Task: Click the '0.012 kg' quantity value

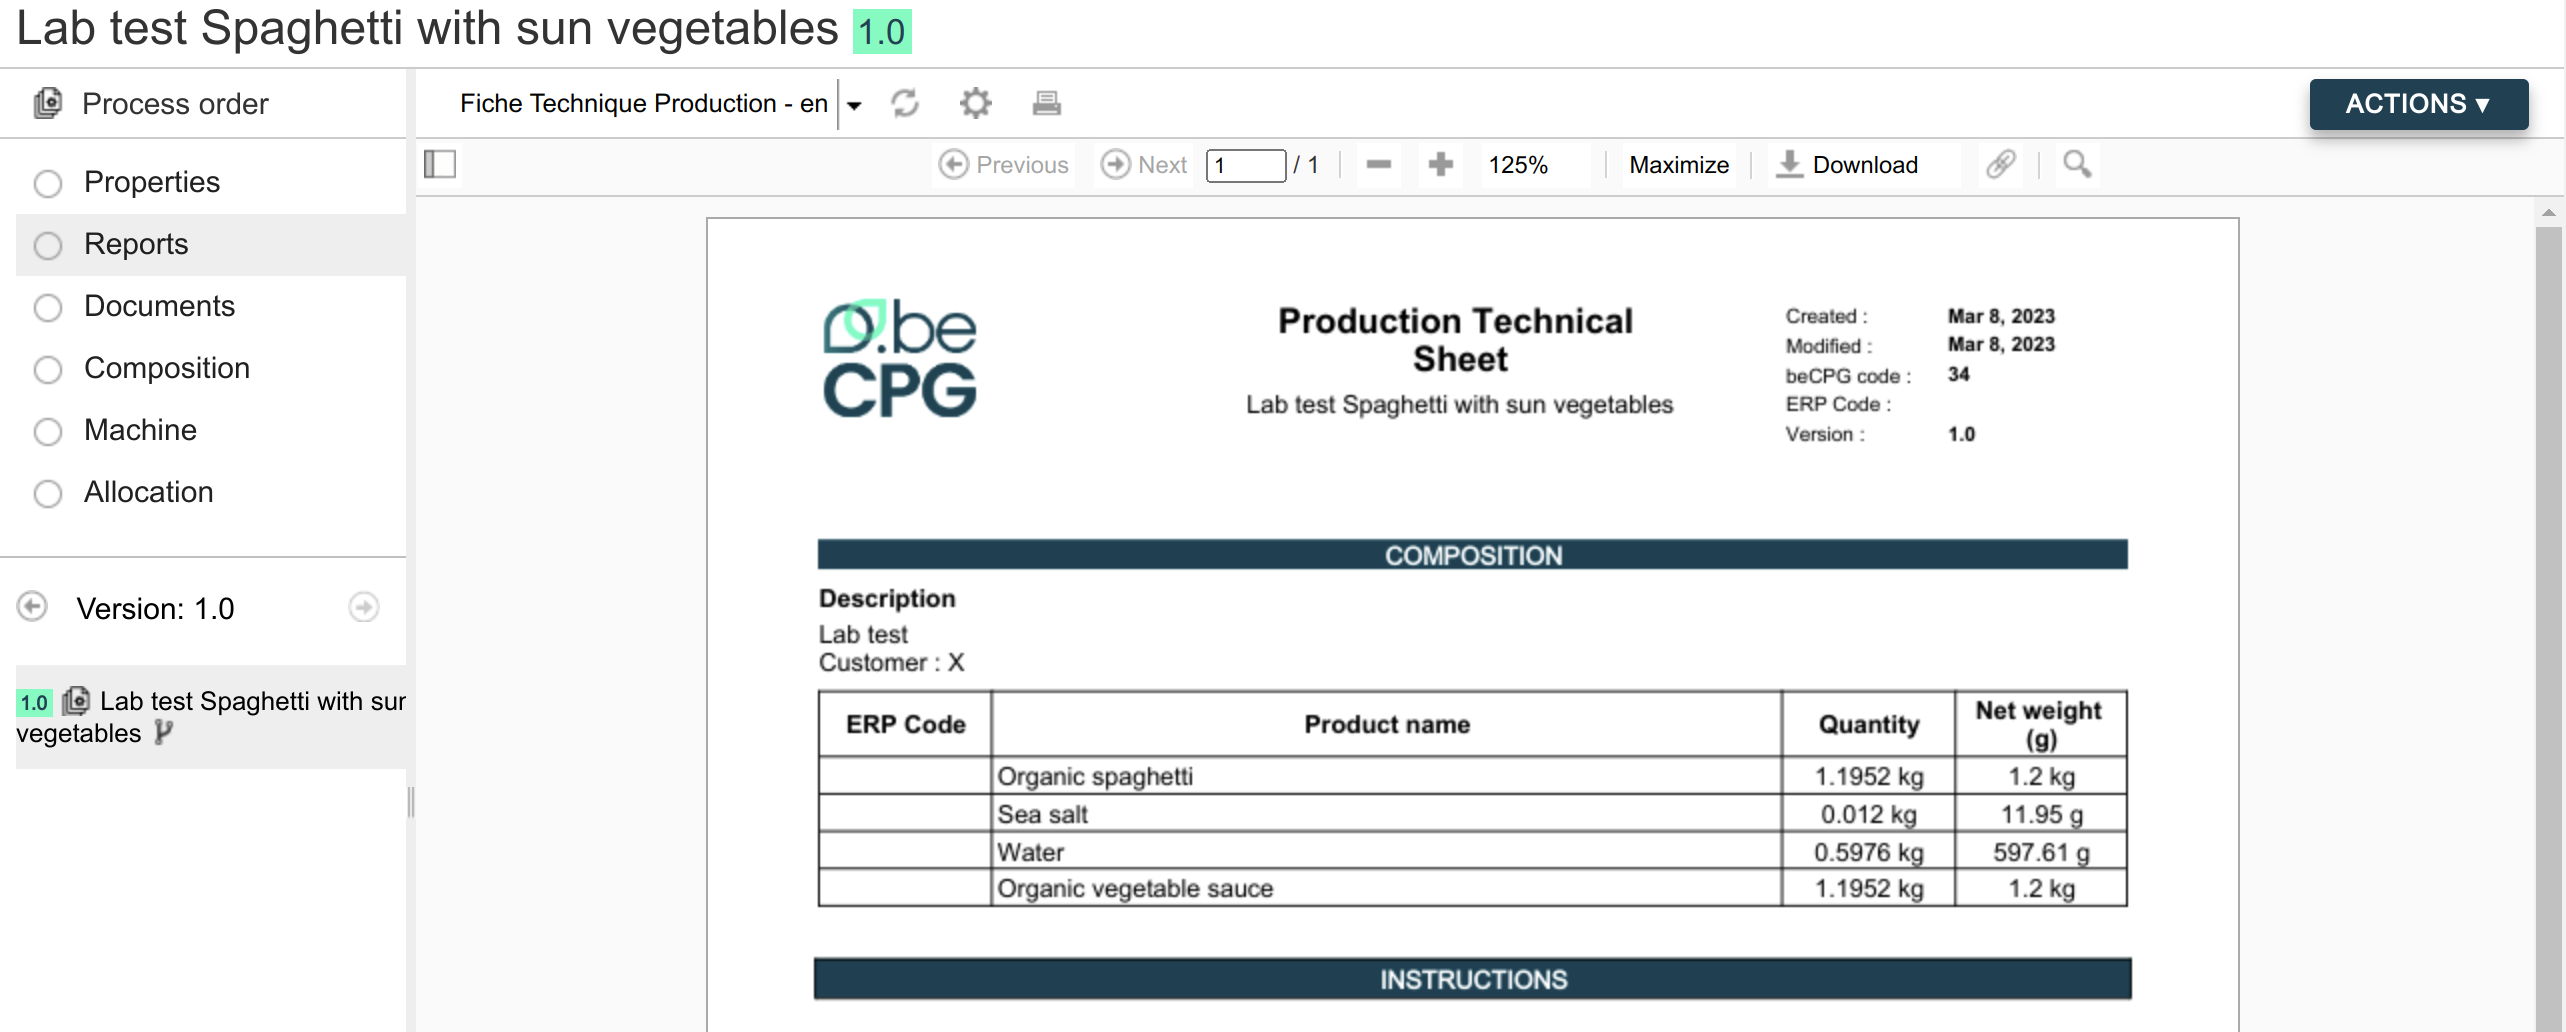Action: 1868,814
